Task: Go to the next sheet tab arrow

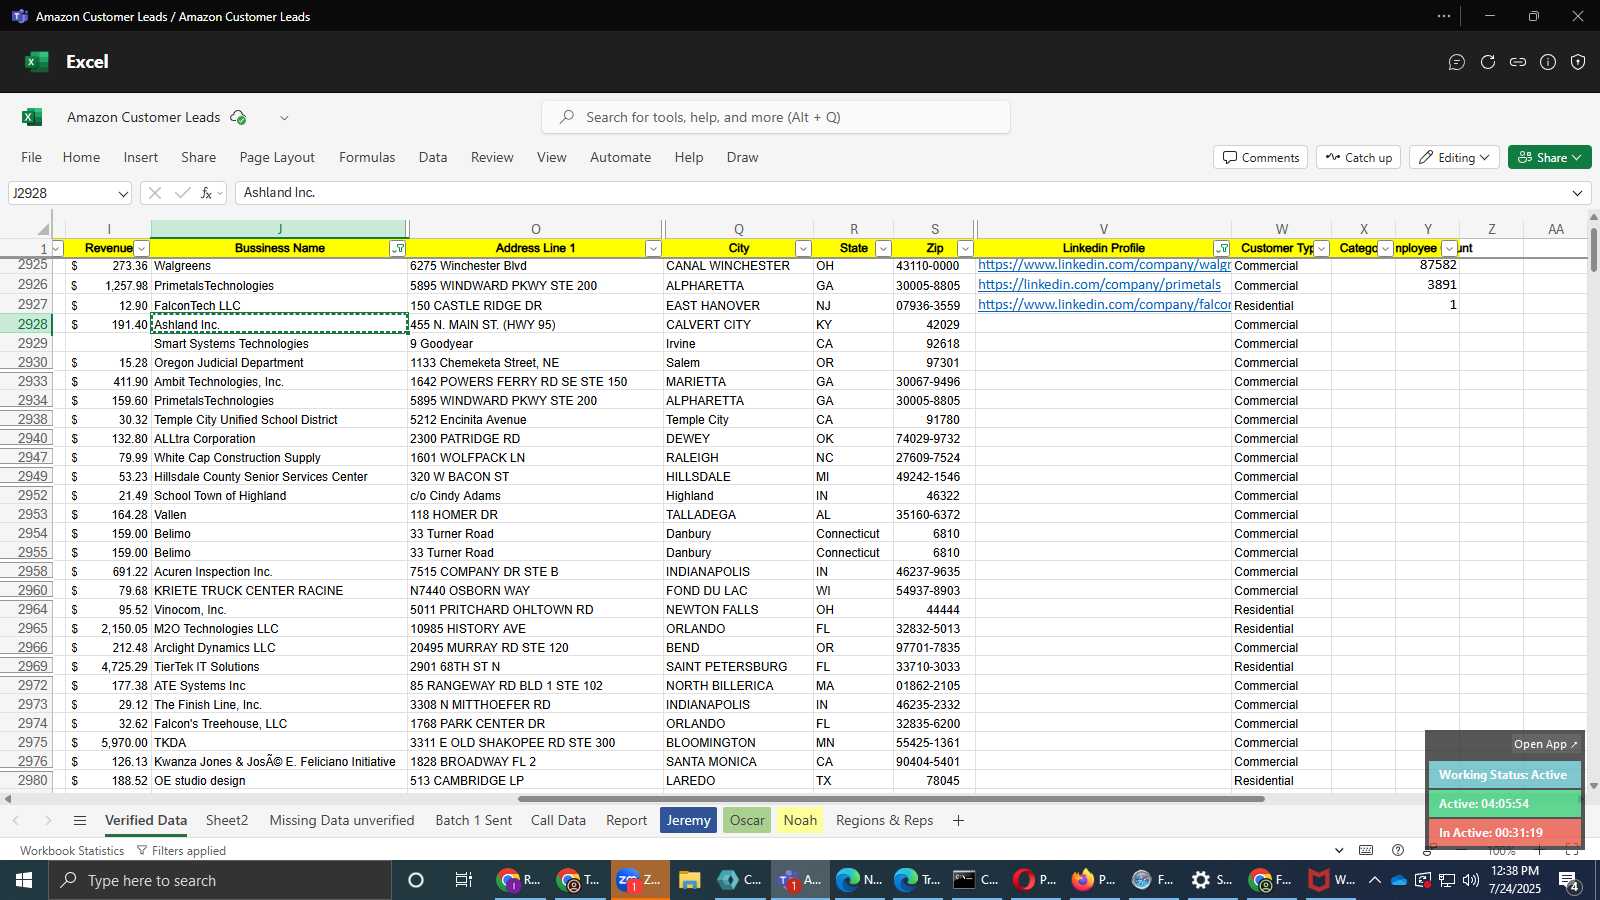Action: point(48,821)
